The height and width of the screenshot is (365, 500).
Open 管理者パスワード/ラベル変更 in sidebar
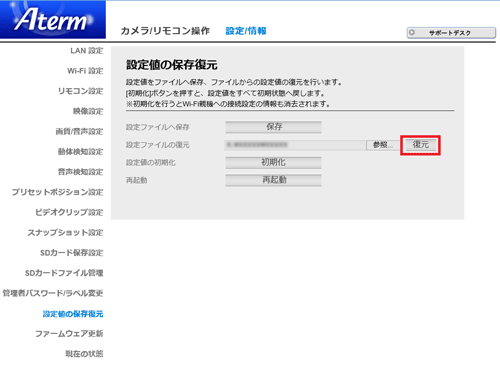[x=53, y=293]
